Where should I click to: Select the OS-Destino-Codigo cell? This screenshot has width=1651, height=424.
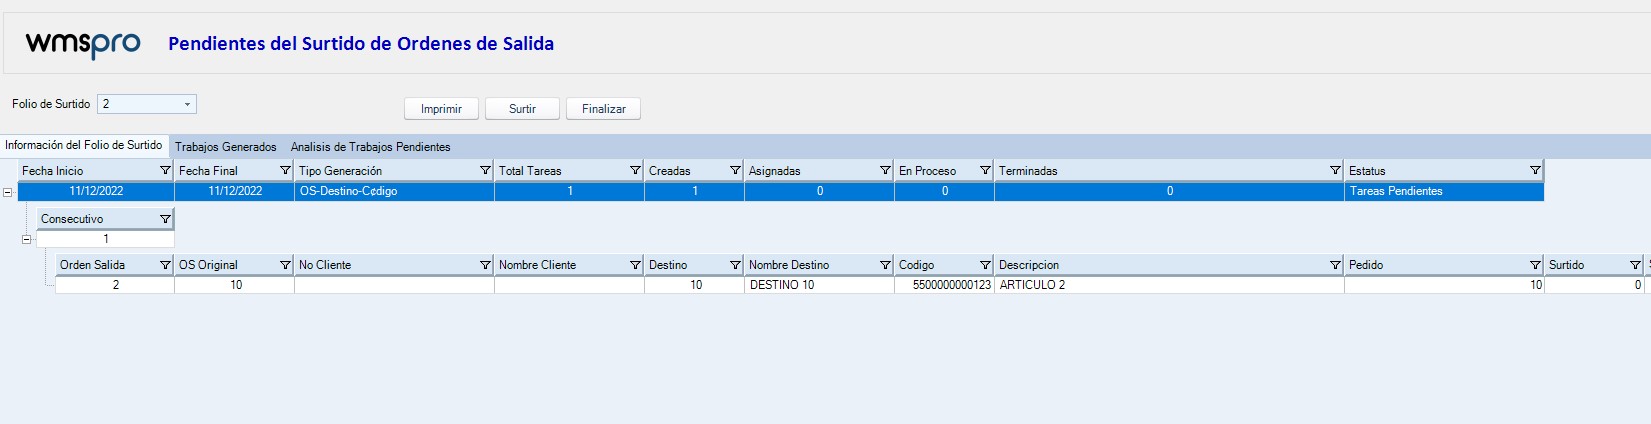[394, 191]
